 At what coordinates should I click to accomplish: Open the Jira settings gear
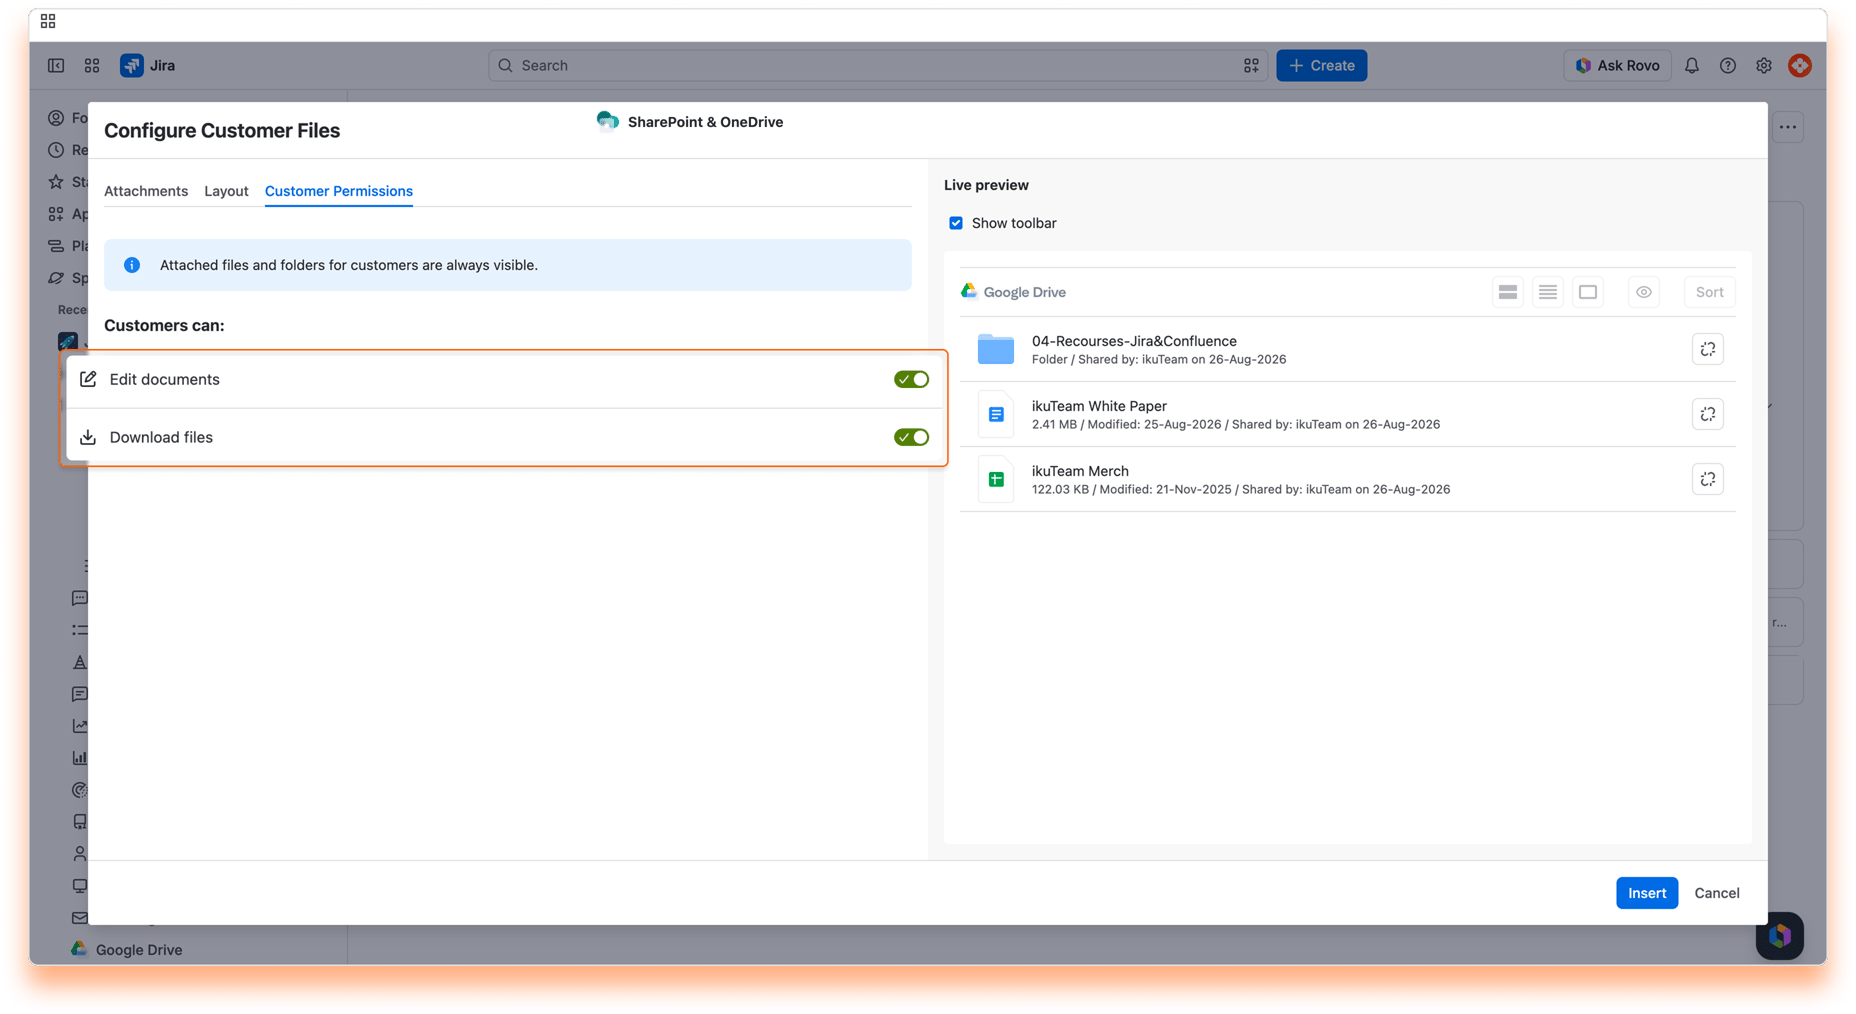point(1763,65)
